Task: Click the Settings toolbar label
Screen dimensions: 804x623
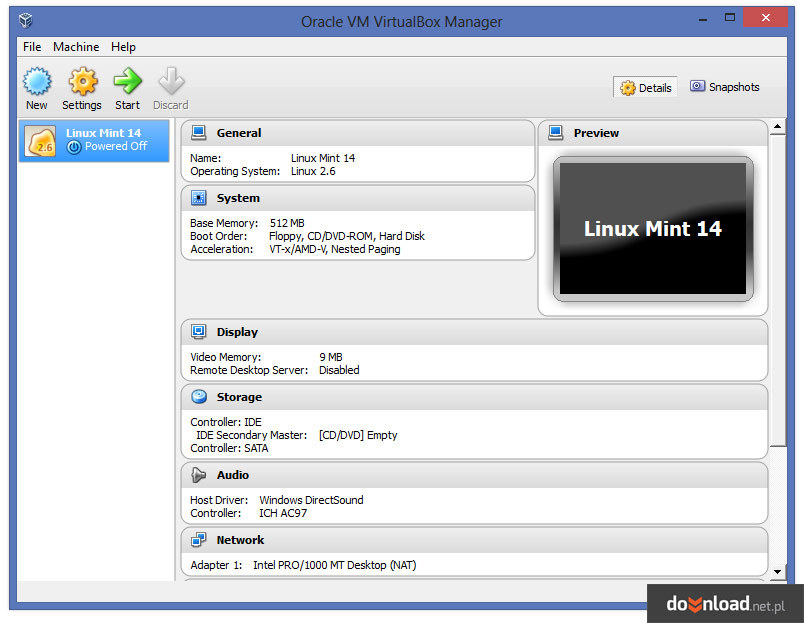Action: coord(82,105)
